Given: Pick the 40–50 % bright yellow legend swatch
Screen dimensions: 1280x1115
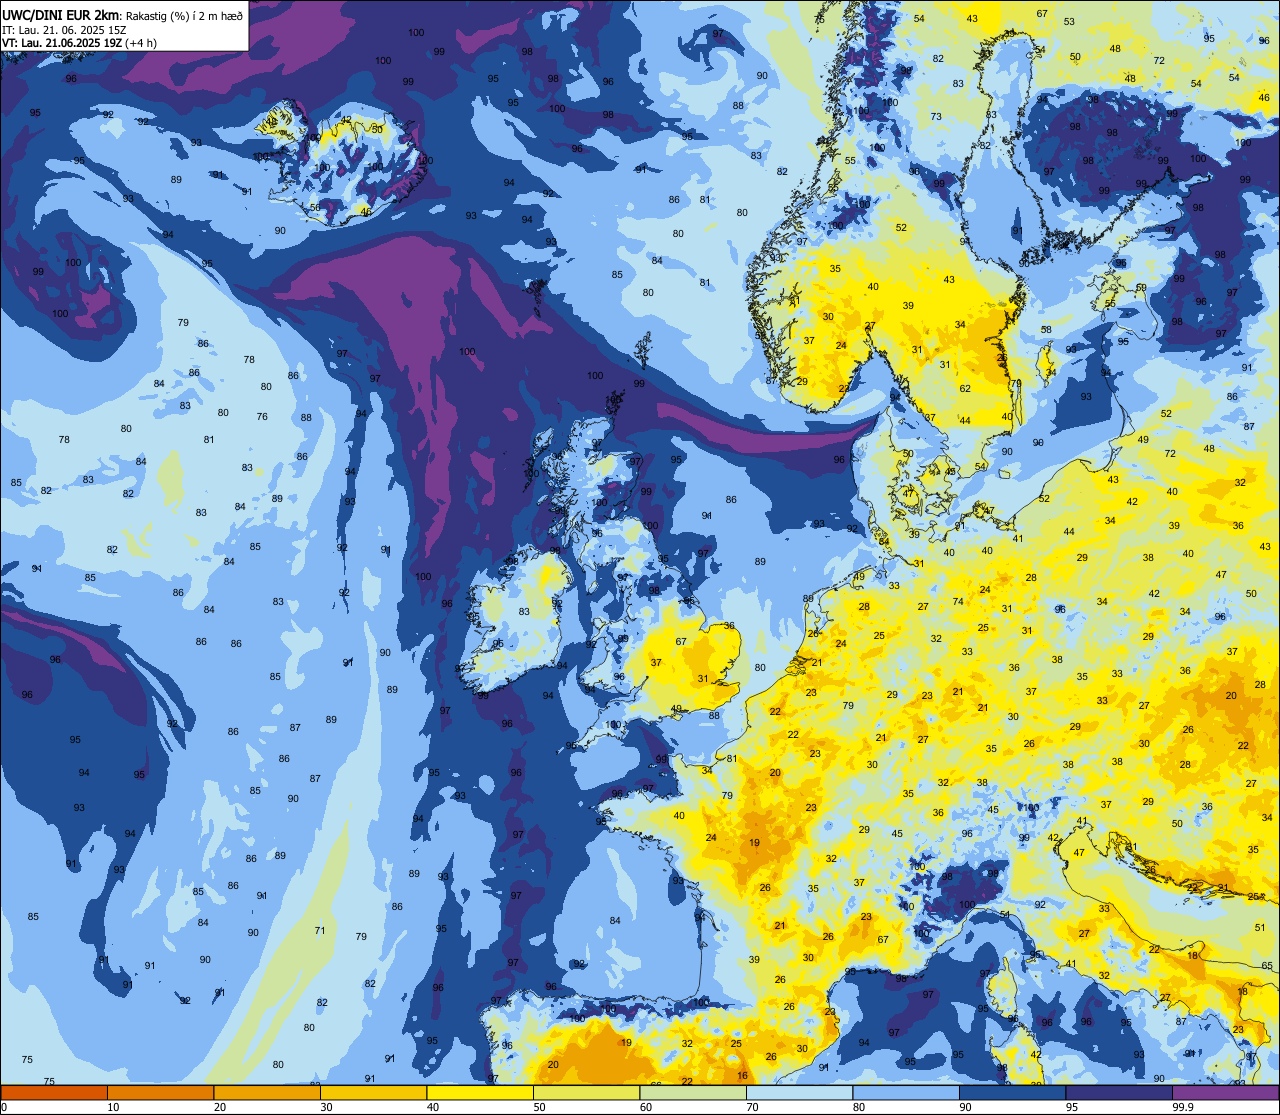Looking at the screenshot, I should 480,1092.
